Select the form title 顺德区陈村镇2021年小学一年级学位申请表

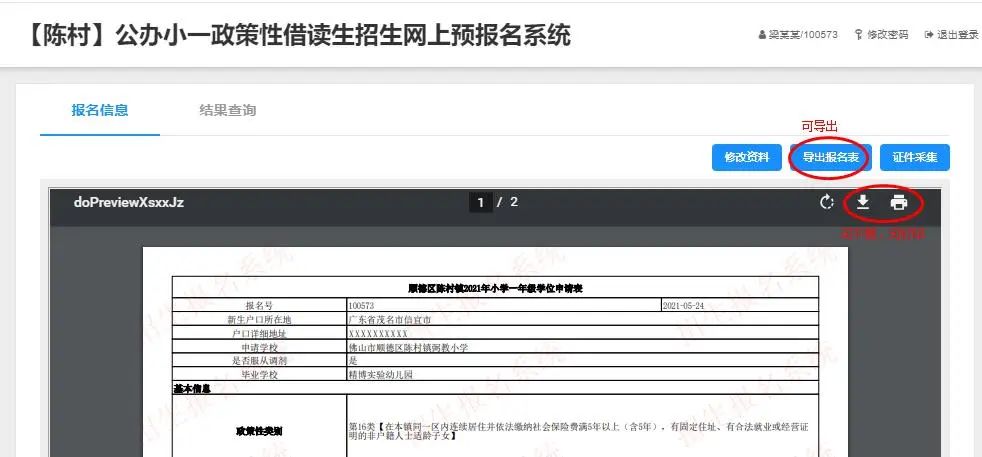pyautogui.click(x=495, y=288)
